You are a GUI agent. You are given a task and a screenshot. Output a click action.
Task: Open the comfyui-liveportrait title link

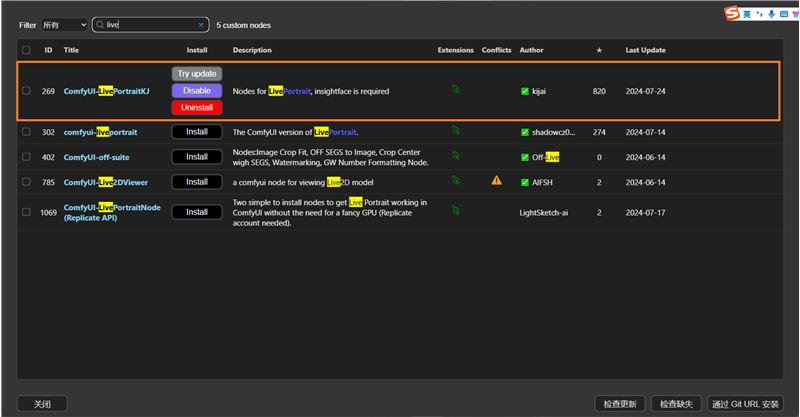(x=101, y=132)
